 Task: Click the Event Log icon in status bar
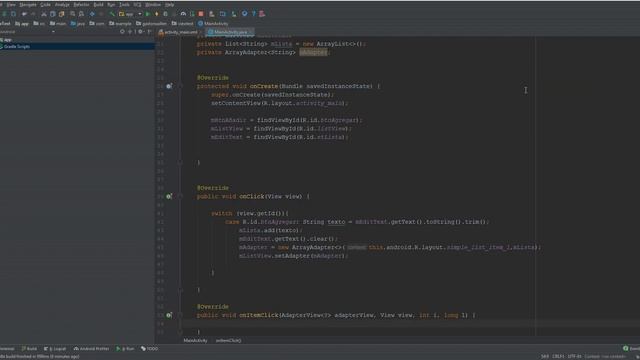tap(626, 349)
